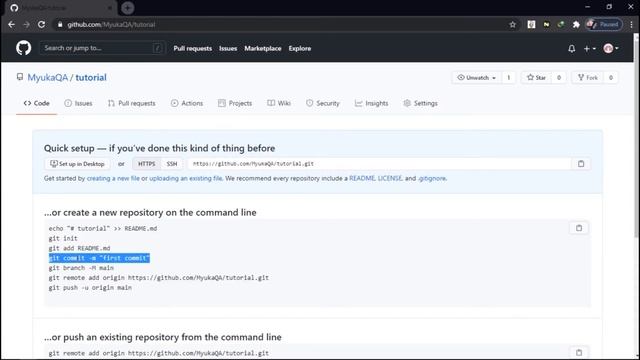
Task: Click Set up in Desktop button
Action: pyautogui.click(x=77, y=164)
